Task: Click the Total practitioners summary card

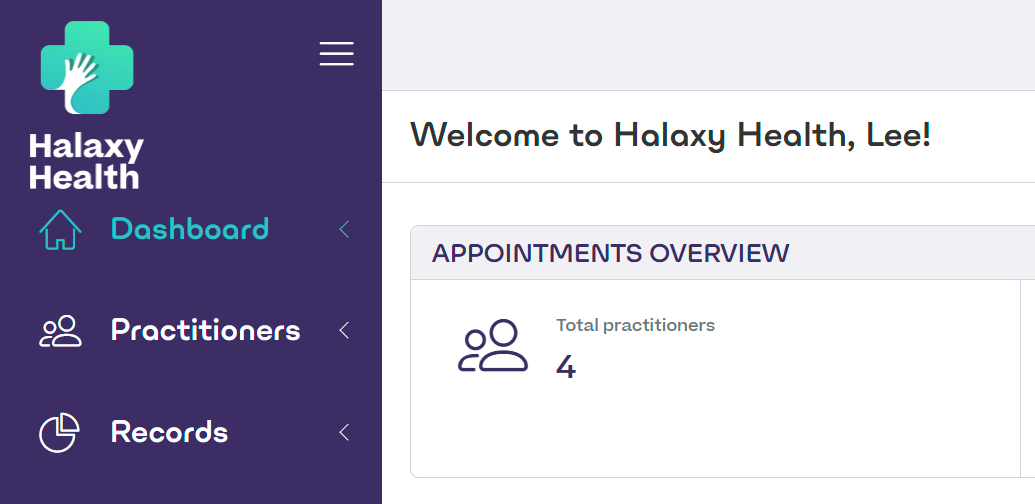Action: tap(716, 378)
